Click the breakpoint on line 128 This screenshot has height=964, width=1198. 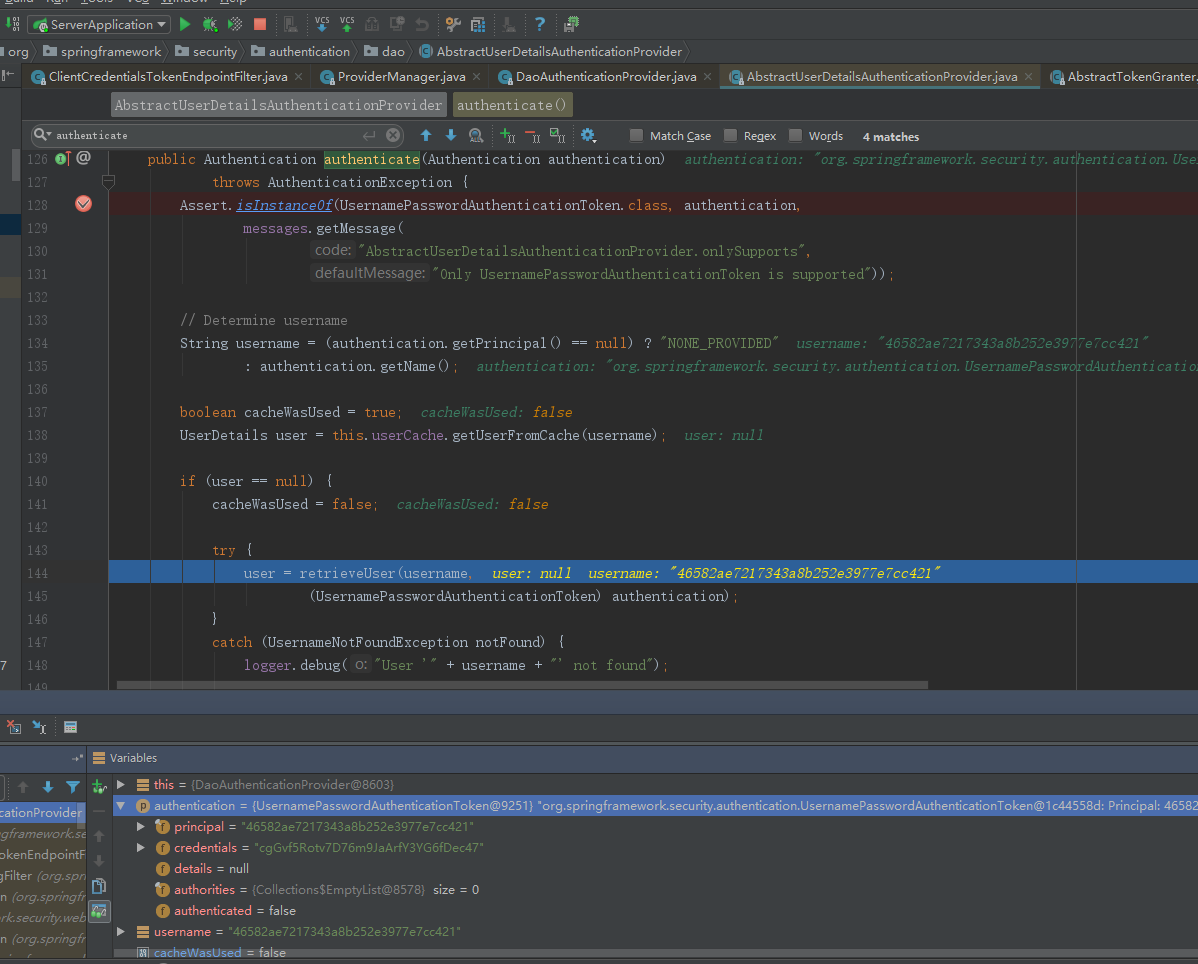click(84, 204)
